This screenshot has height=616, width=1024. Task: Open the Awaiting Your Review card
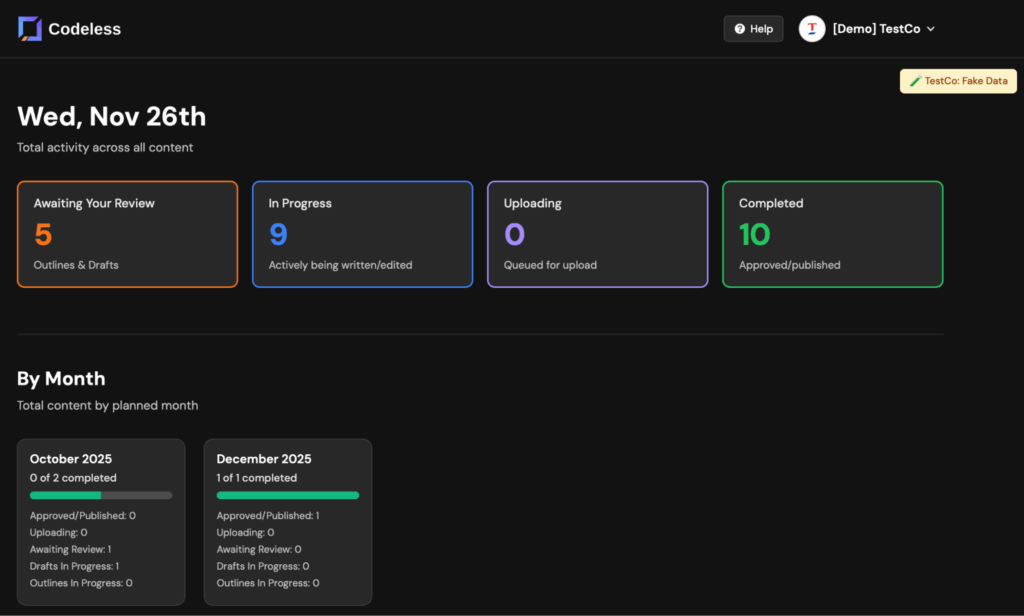point(127,234)
